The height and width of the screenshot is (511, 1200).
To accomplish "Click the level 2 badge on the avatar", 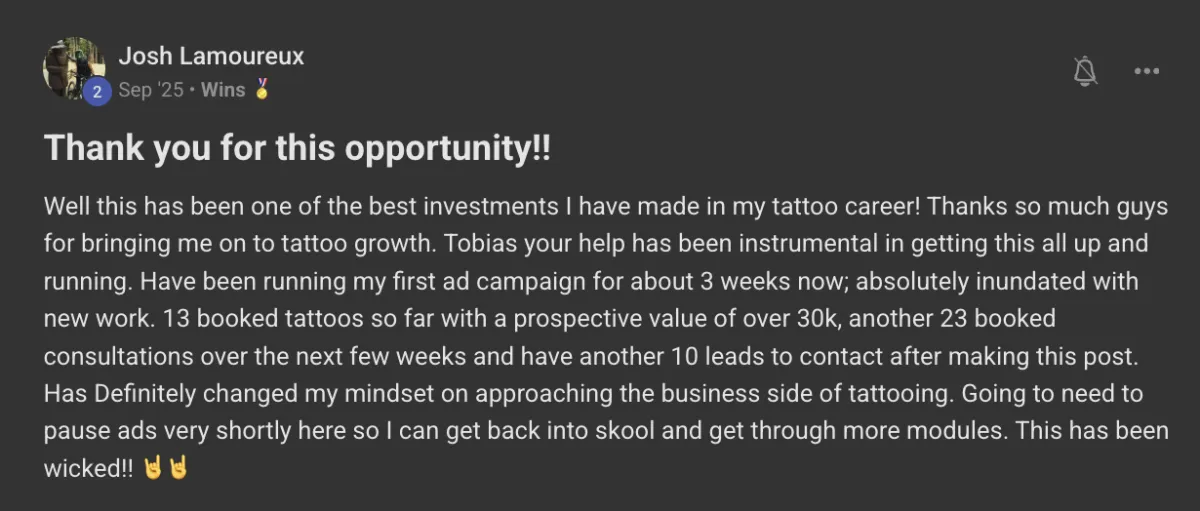I will pos(97,91).
